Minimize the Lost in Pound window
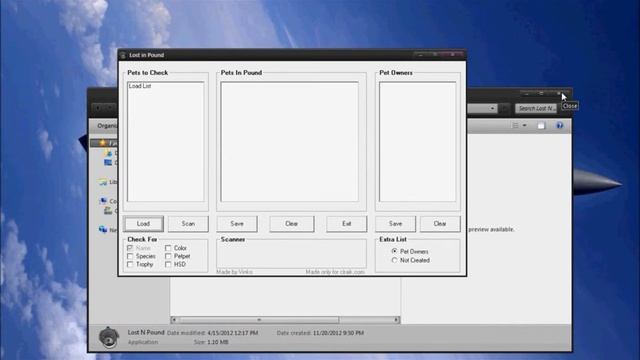The image size is (640, 360). coord(420,54)
